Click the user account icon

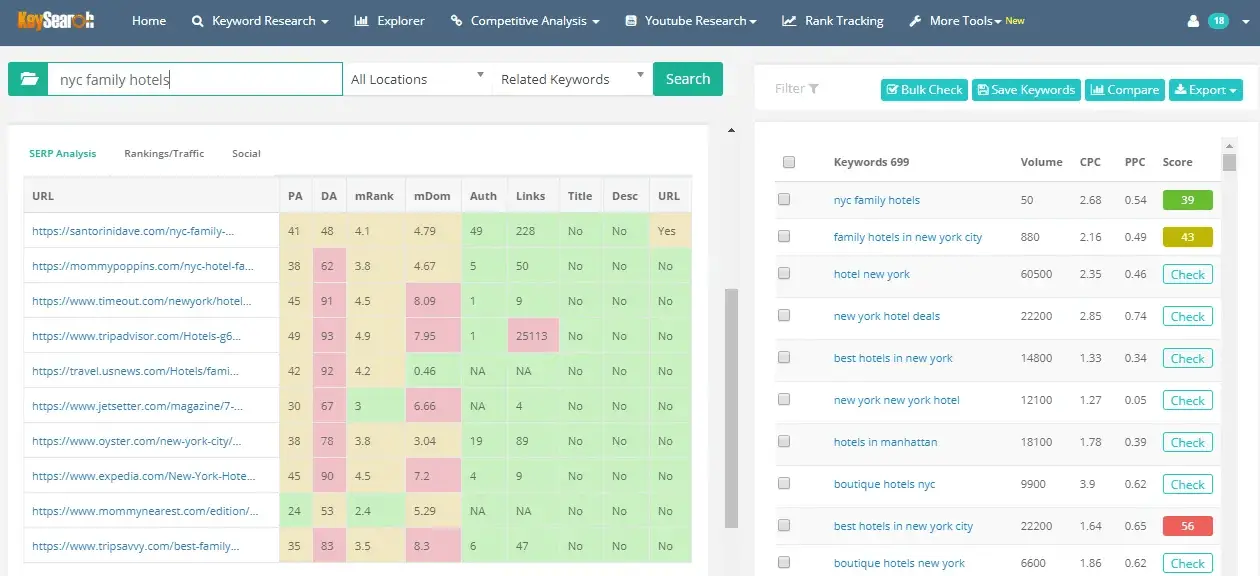point(1192,21)
